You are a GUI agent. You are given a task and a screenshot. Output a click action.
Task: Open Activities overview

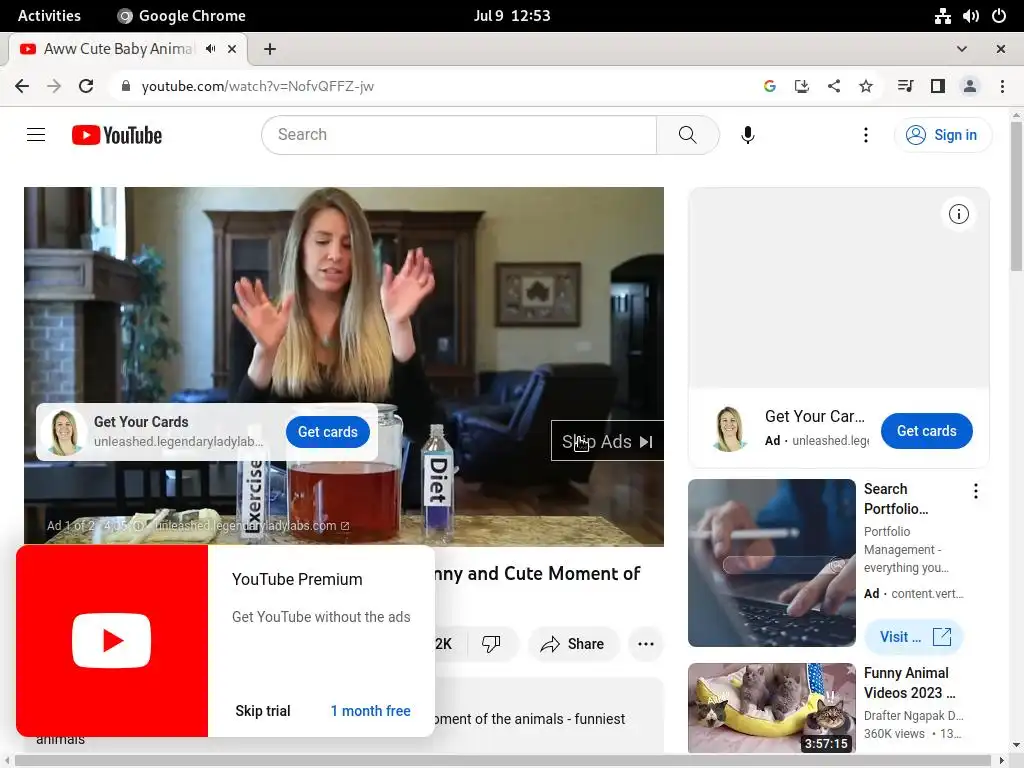click(x=49, y=16)
